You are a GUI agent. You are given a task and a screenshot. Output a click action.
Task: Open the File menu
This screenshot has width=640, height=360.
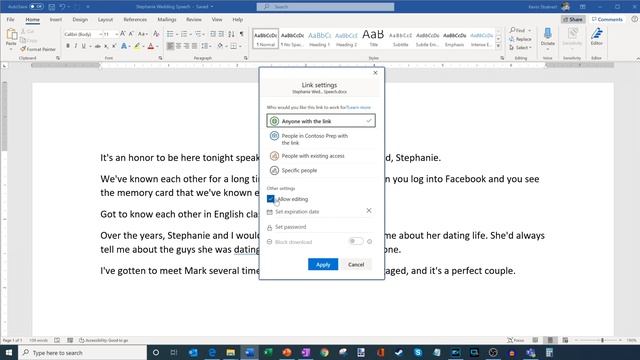pos(10,19)
